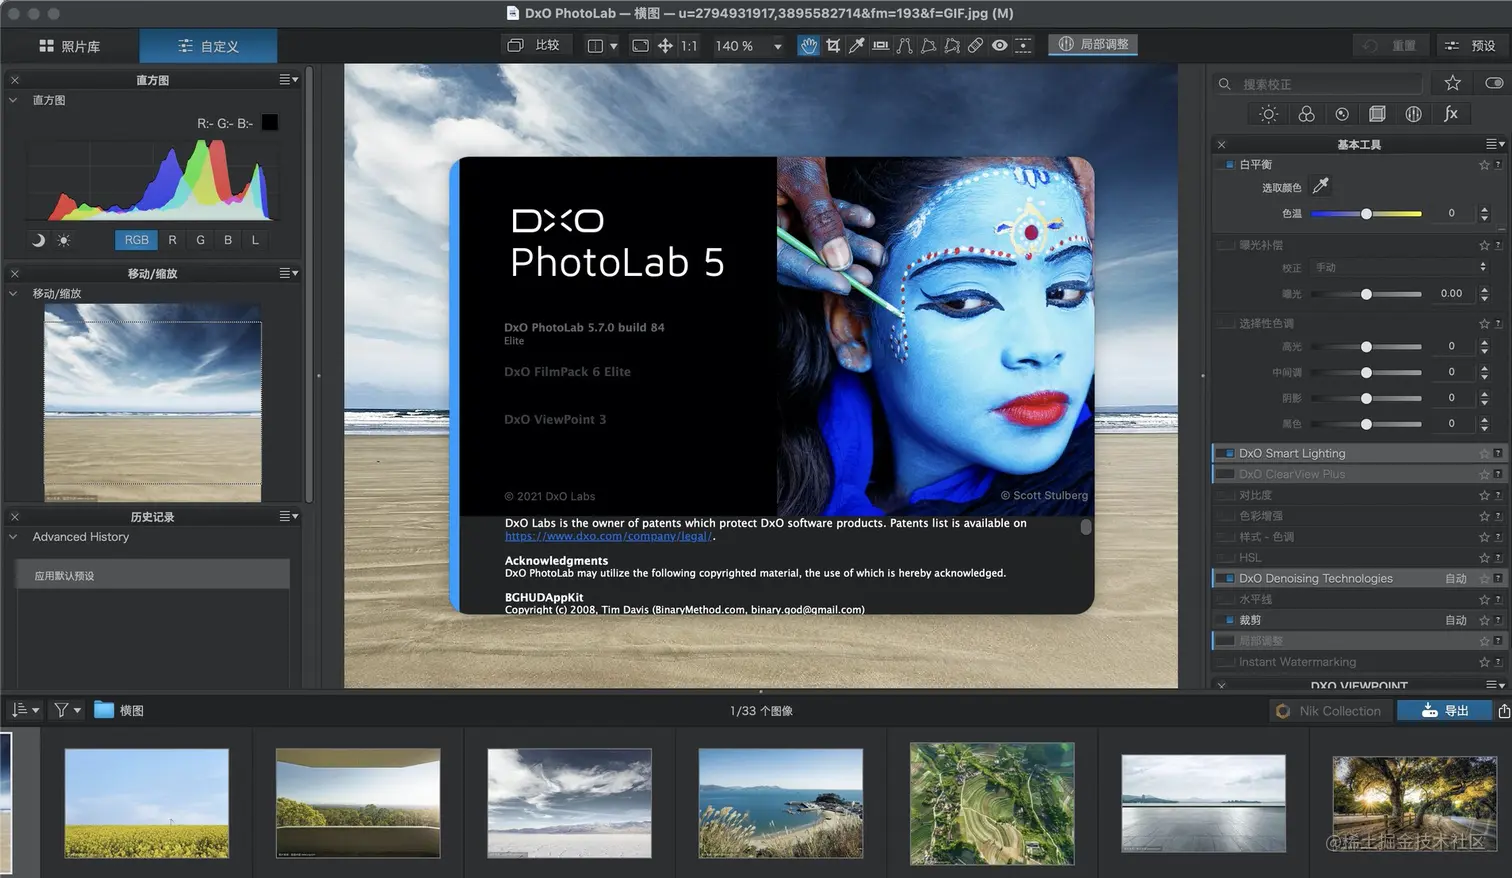The image size is (1512, 878).
Task: Show the Geometry tools cube icon
Action: (1377, 114)
